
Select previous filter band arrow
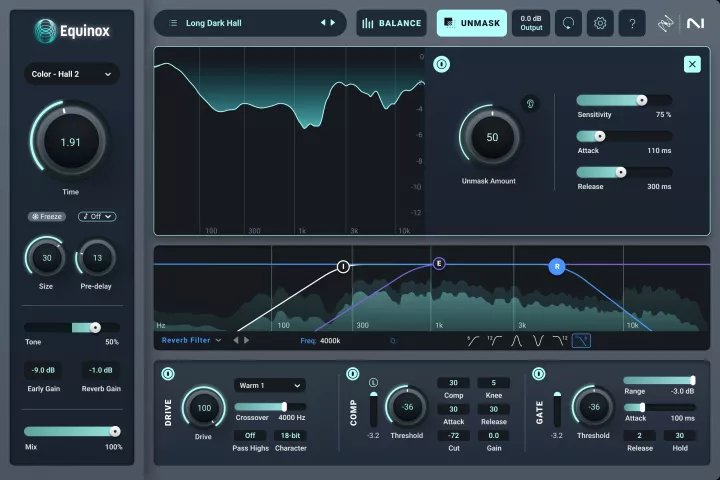click(x=236, y=340)
